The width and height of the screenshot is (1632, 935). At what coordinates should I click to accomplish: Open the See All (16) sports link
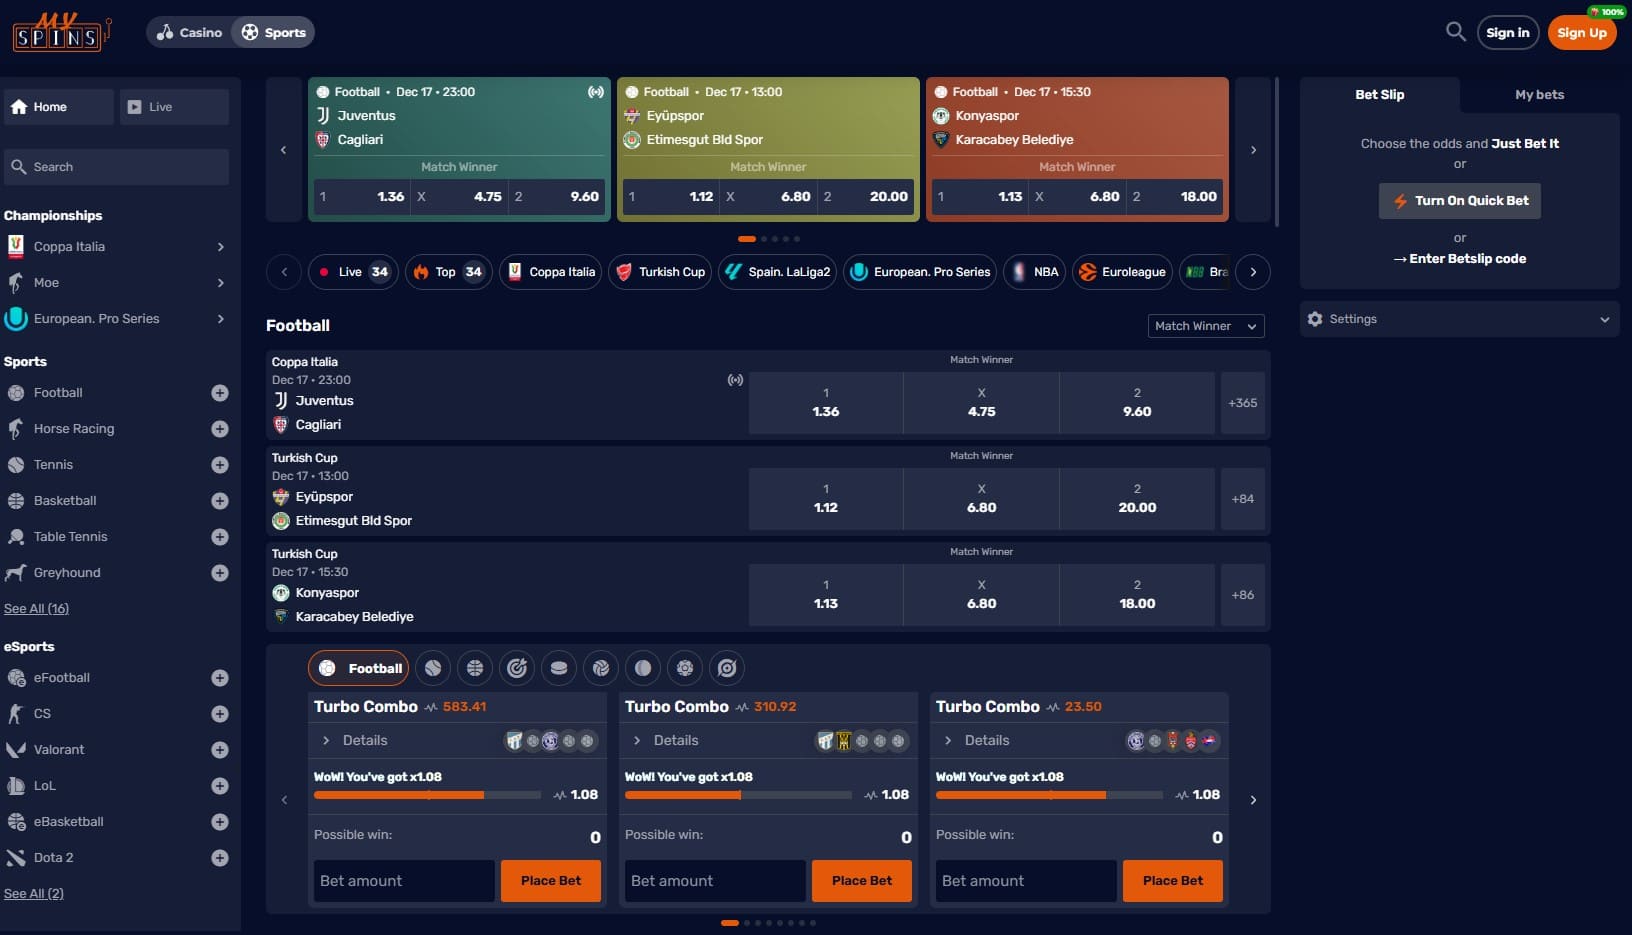point(36,609)
